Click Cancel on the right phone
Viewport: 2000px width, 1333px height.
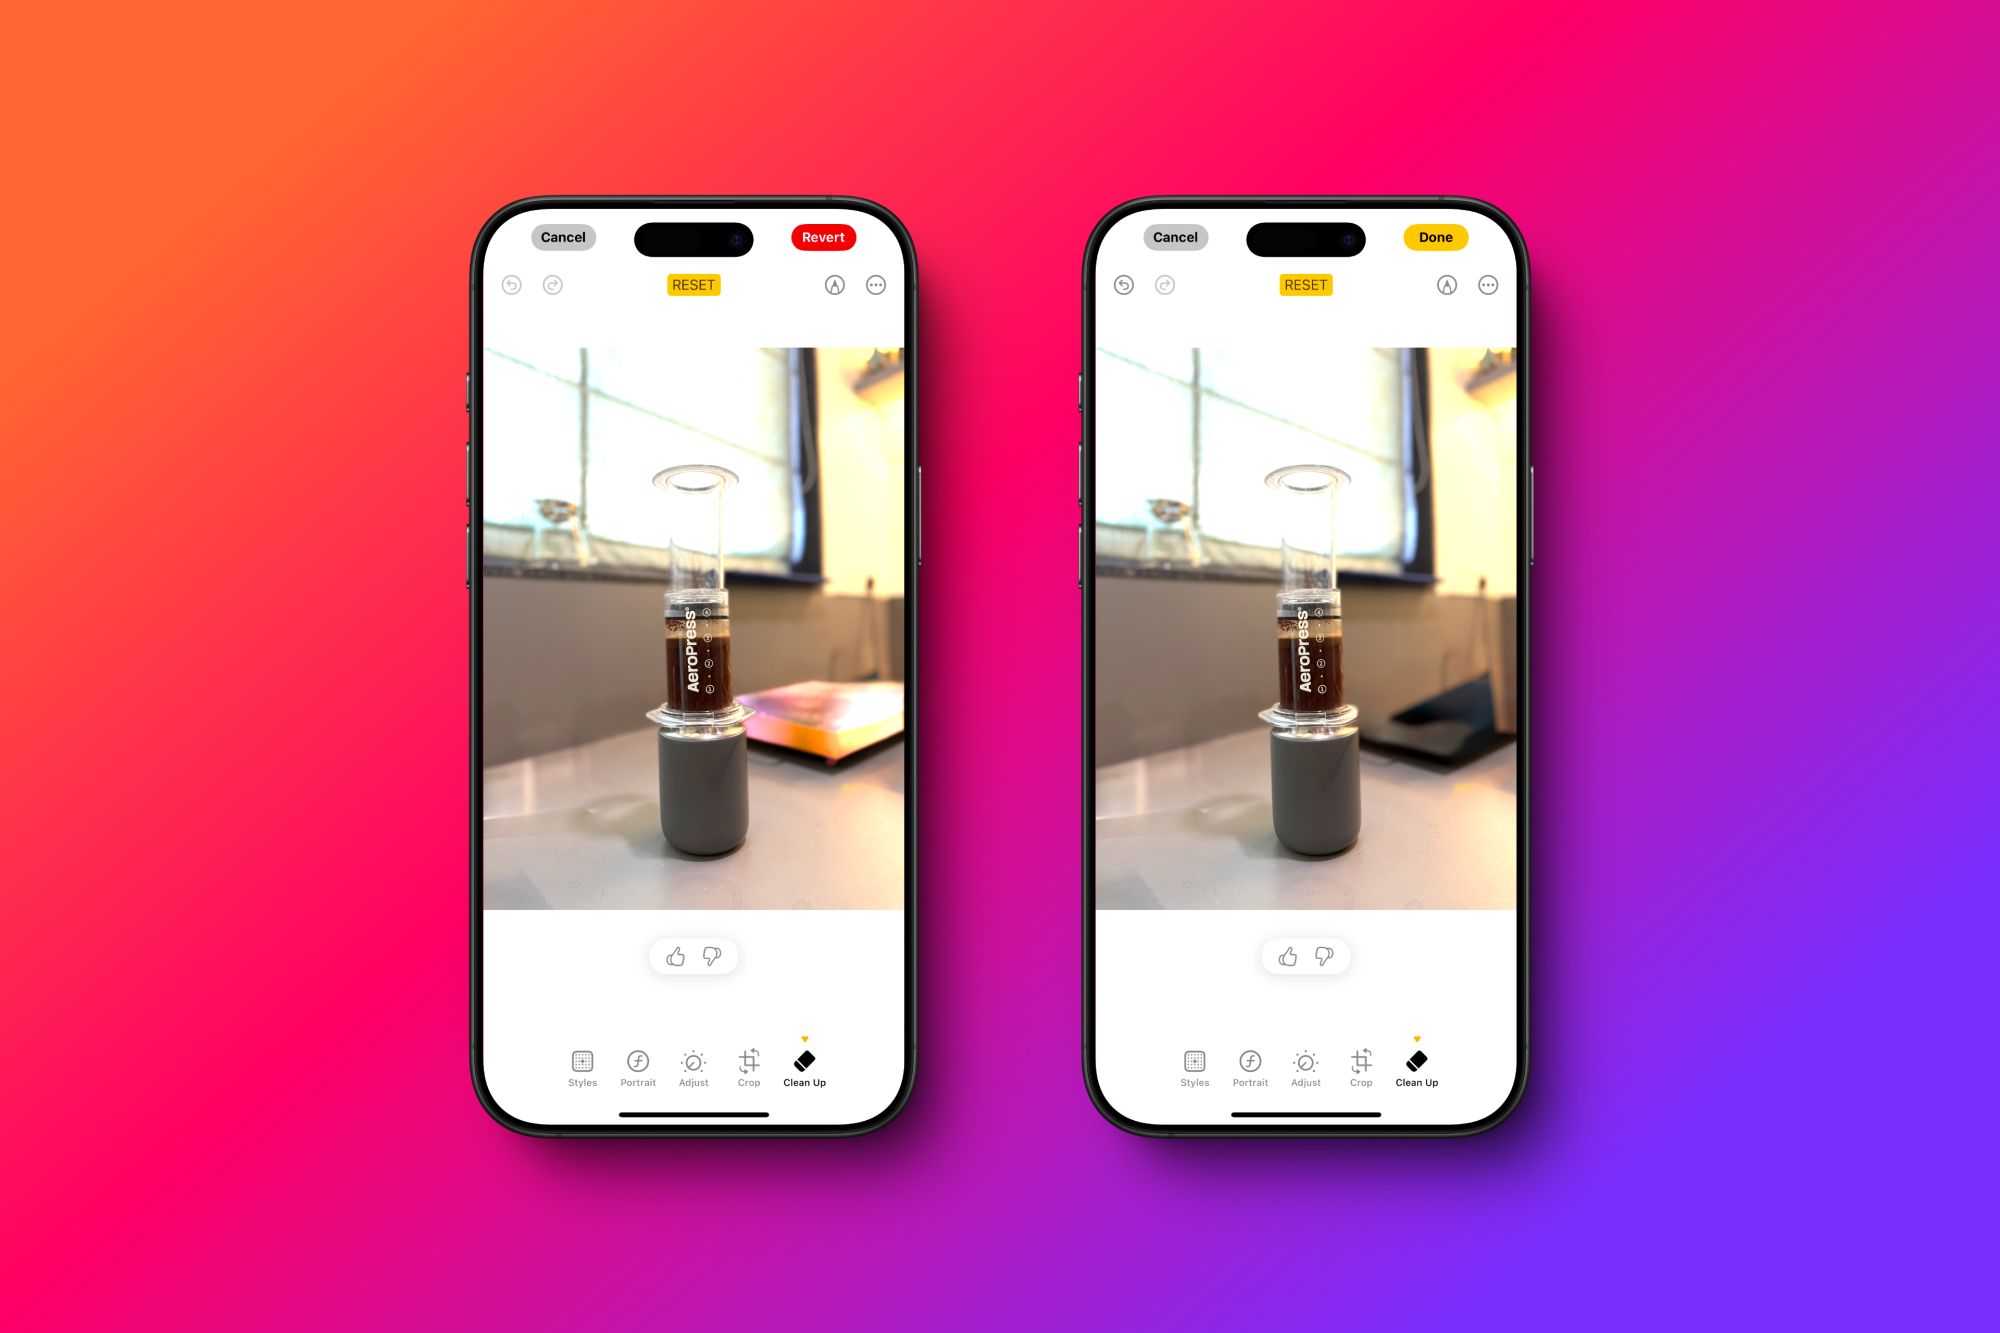[1175, 237]
